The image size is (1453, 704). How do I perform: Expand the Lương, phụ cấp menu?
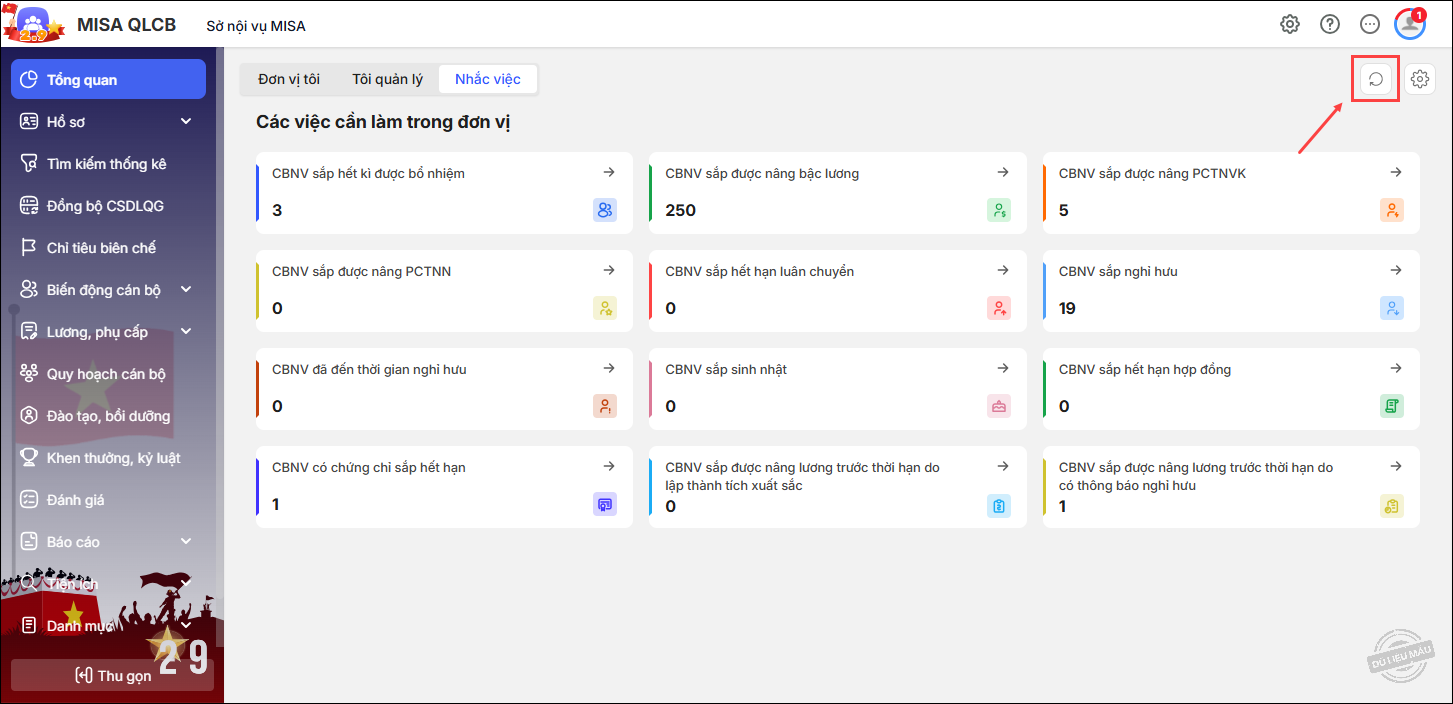pyautogui.click(x=185, y=332)
